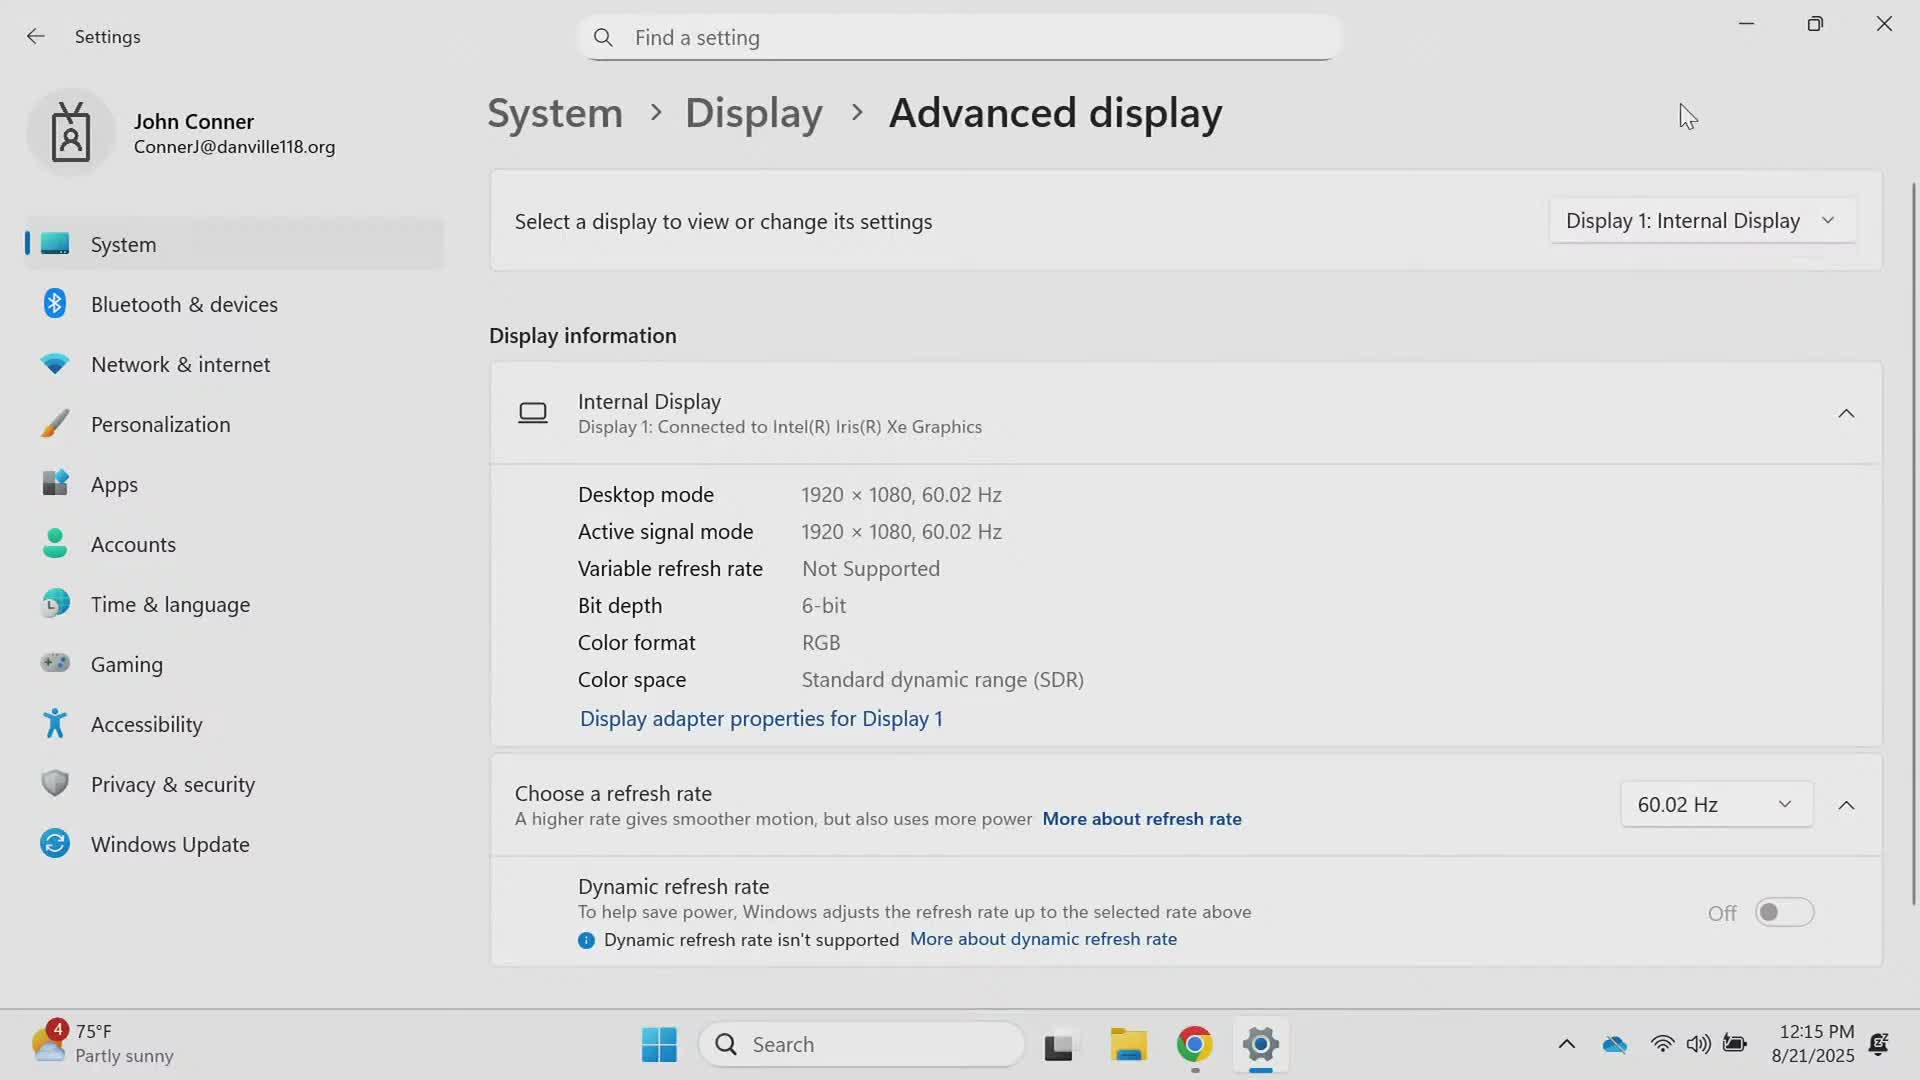Open File Explorer from the taskbar
Screen dimensions: 1920x1080
point(1128,1043)
